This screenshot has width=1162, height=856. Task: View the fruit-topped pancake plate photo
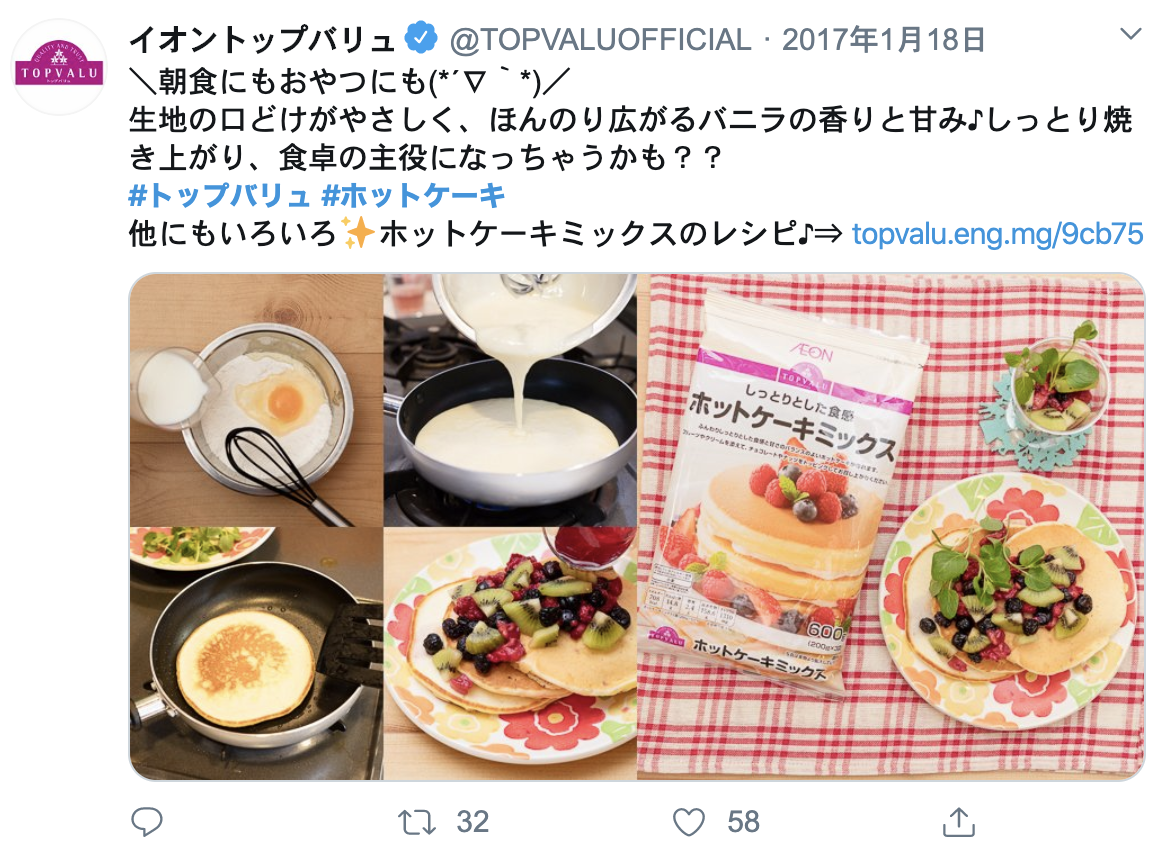pos(510,654)
